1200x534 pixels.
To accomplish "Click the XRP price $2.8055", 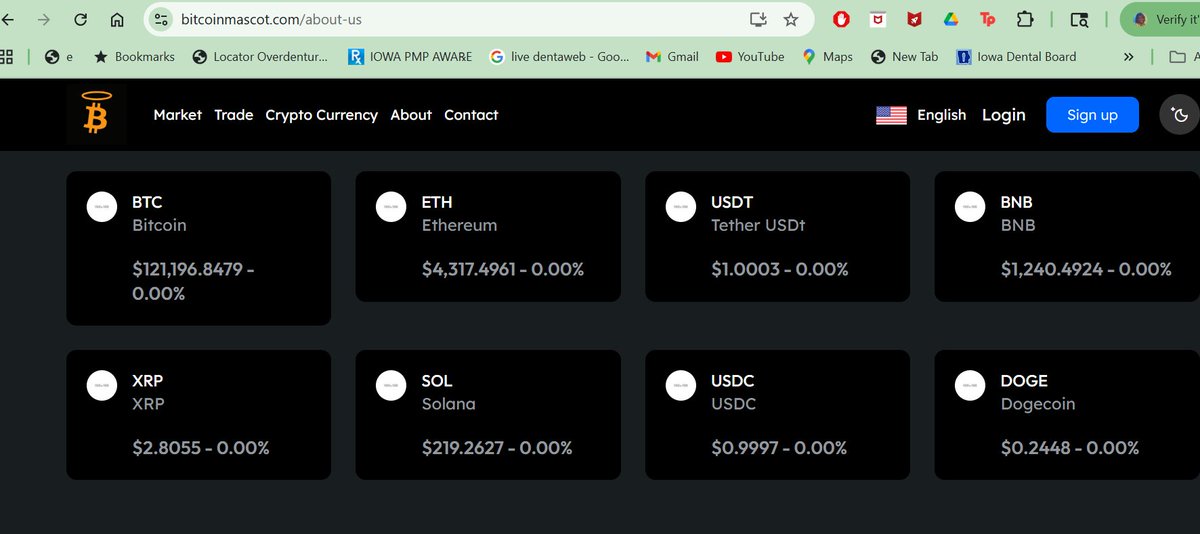I will pyautogui.click(x=166, y=448).
